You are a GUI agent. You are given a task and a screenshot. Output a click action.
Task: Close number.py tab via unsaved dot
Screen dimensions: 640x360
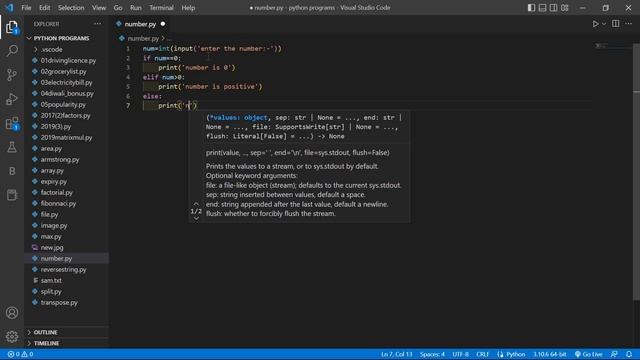163,24
